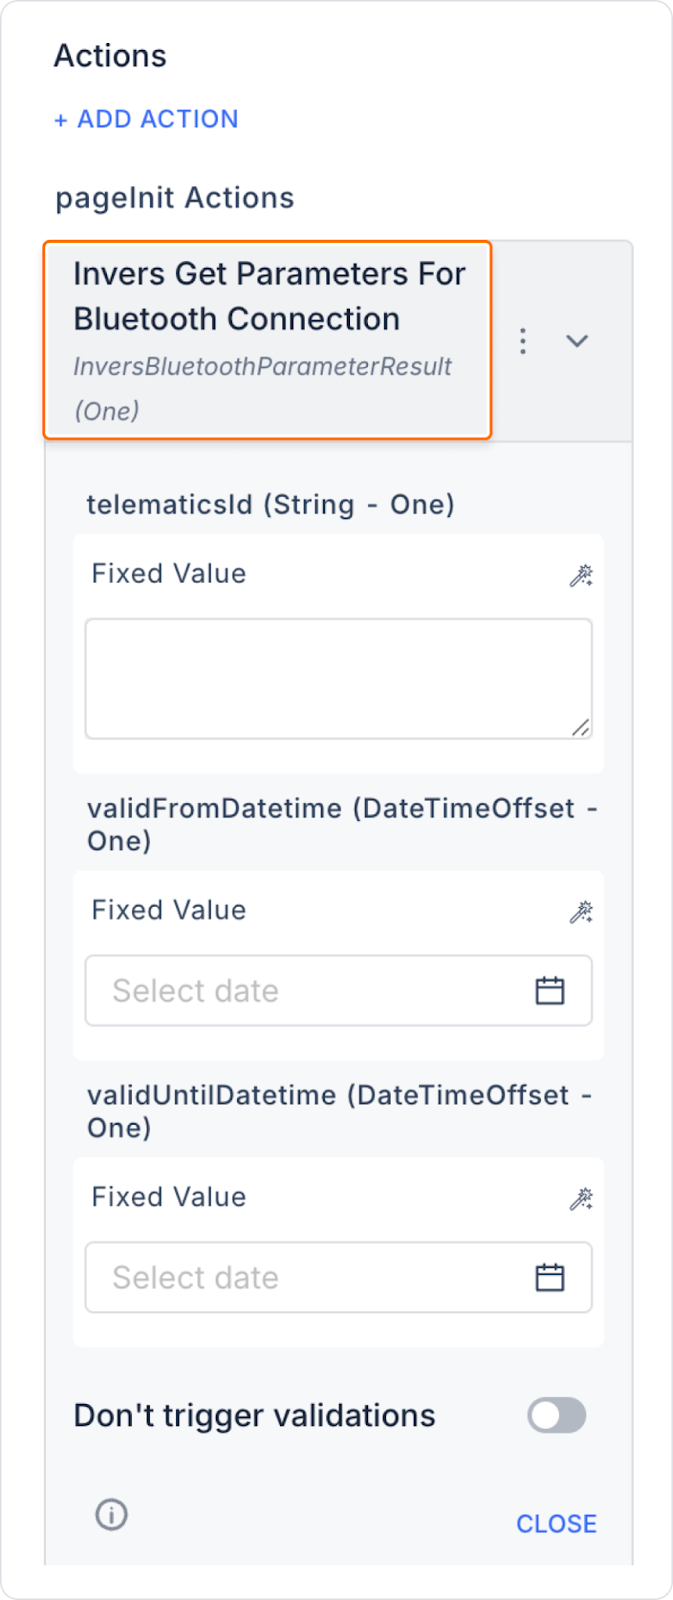Click the Fixed Value label under telematicsId
The height and width of the screenshot is (1600, 673).
click(x=169, y=574)
